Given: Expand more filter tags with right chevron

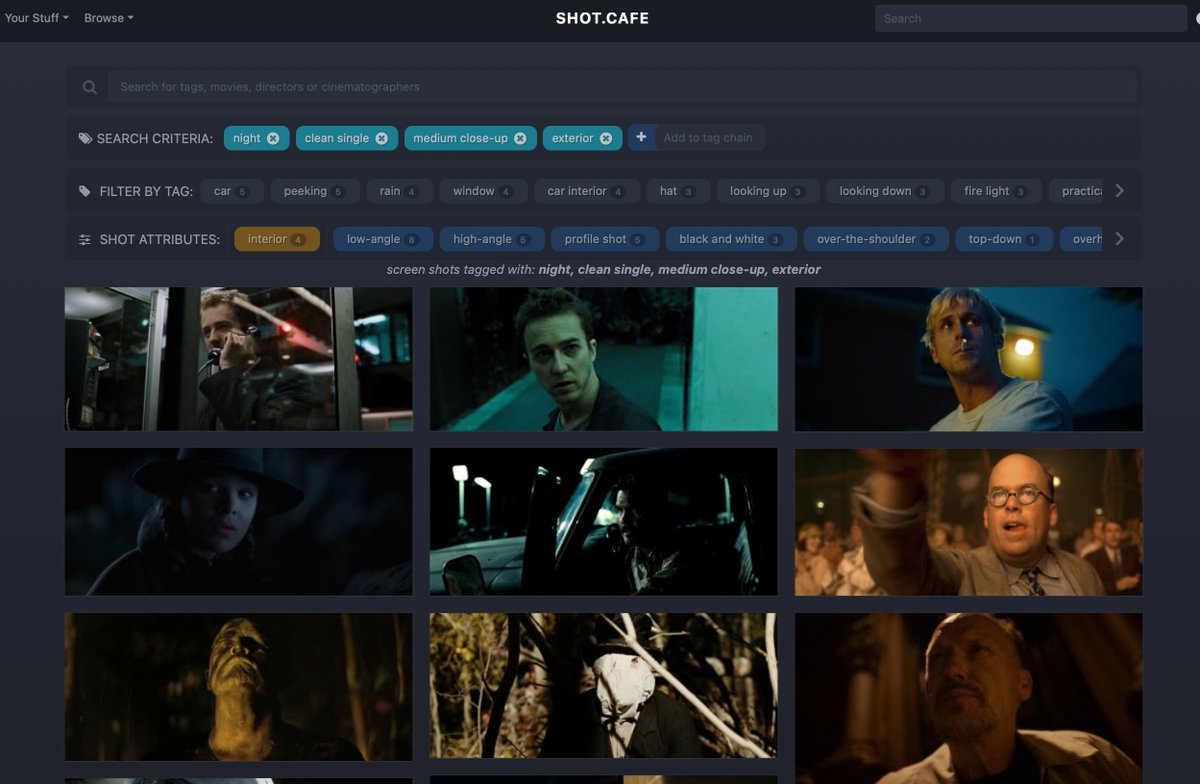Looking at the screenshot, I should (1119, 190).
